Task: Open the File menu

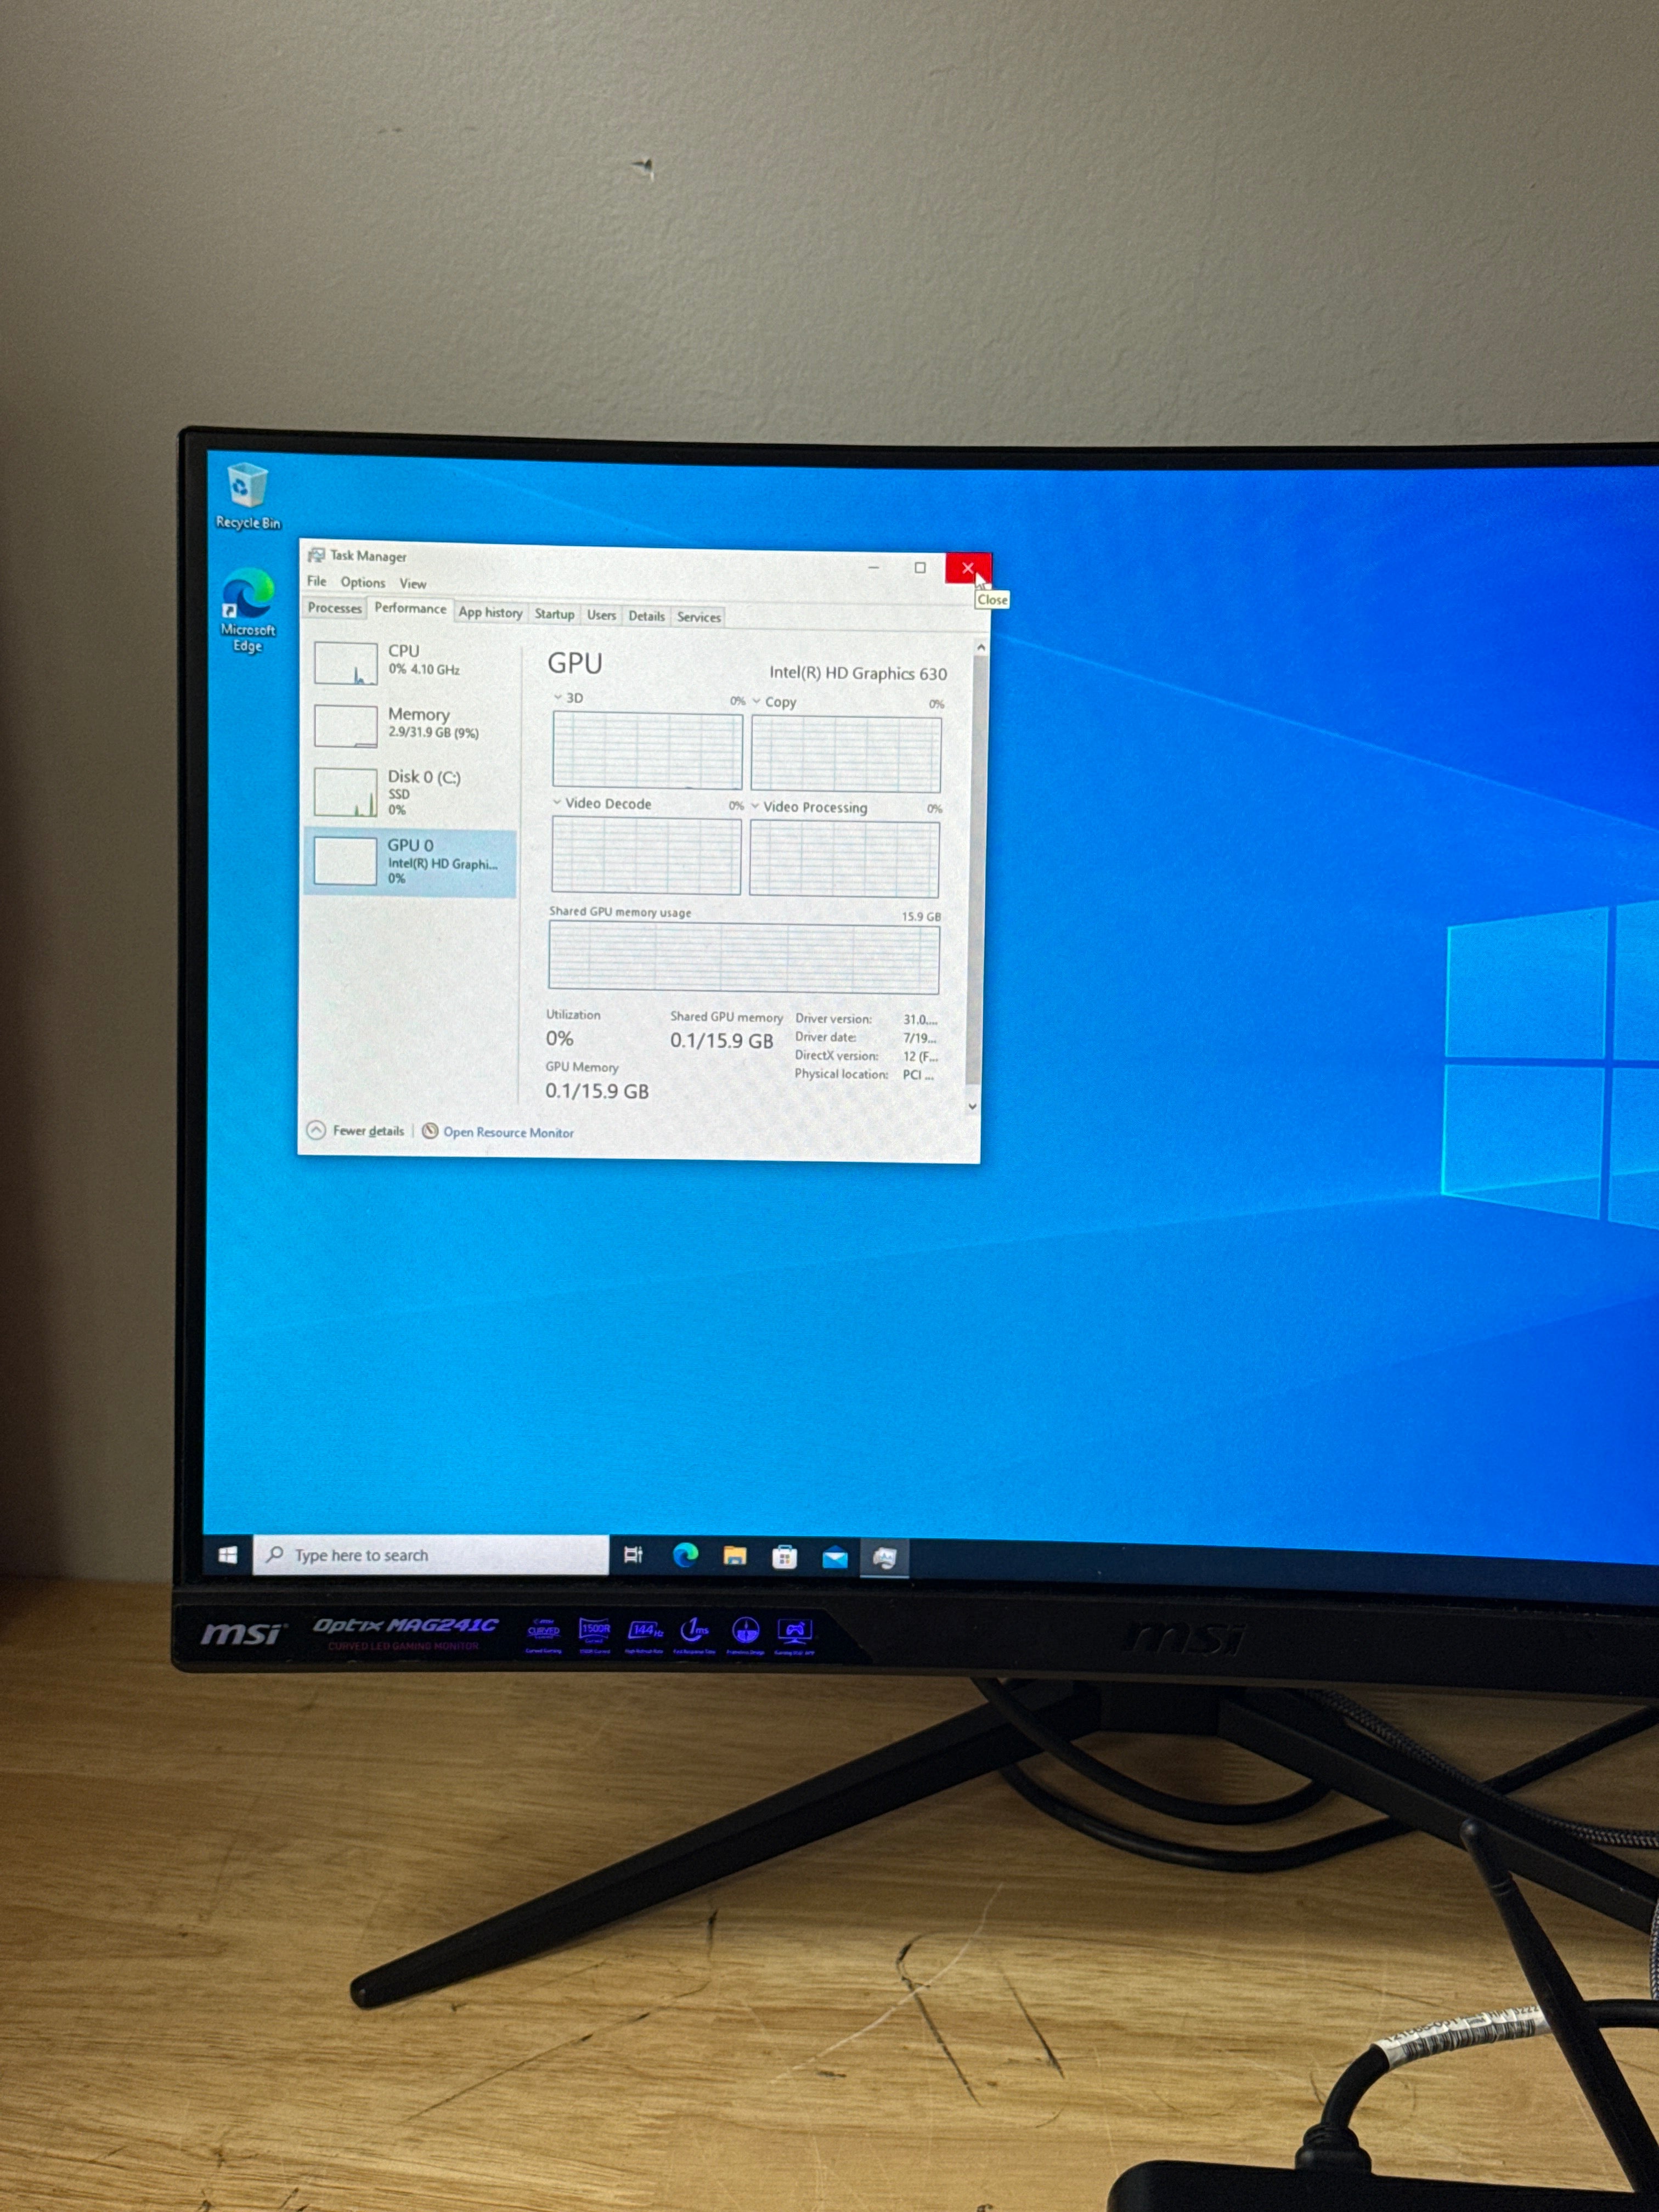Action: point(317,581)
